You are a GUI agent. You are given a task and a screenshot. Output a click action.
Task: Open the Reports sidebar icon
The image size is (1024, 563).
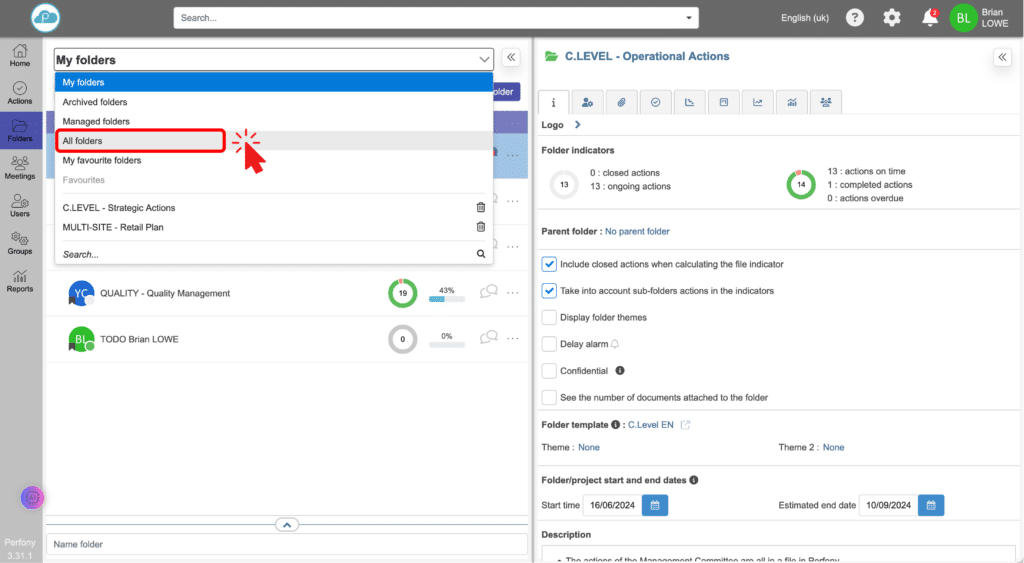[x=20, y=279]
